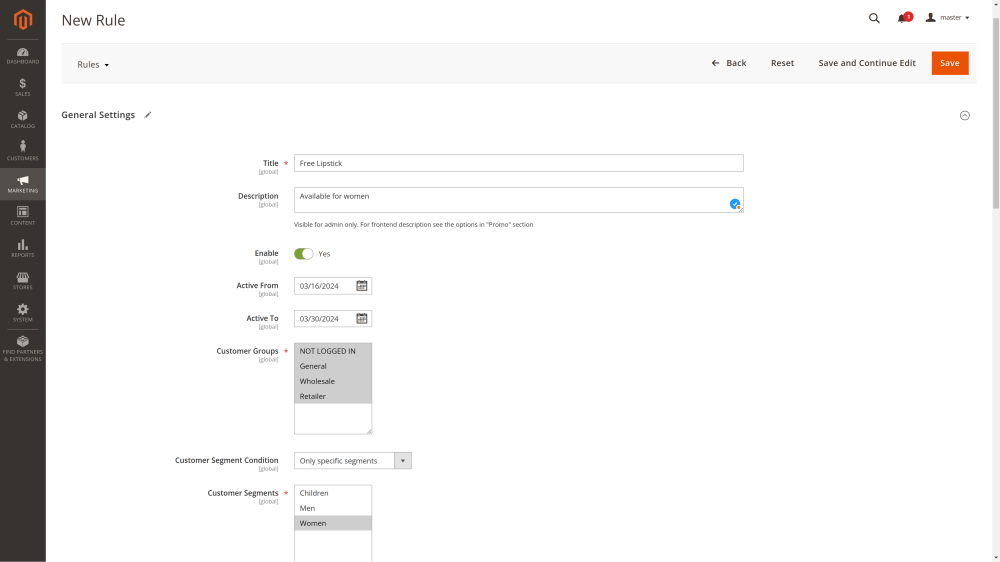Open the System sidebar menu
Image resolution: width=1000 pixels, height=562 pixels.
click(x=23, y=313)
